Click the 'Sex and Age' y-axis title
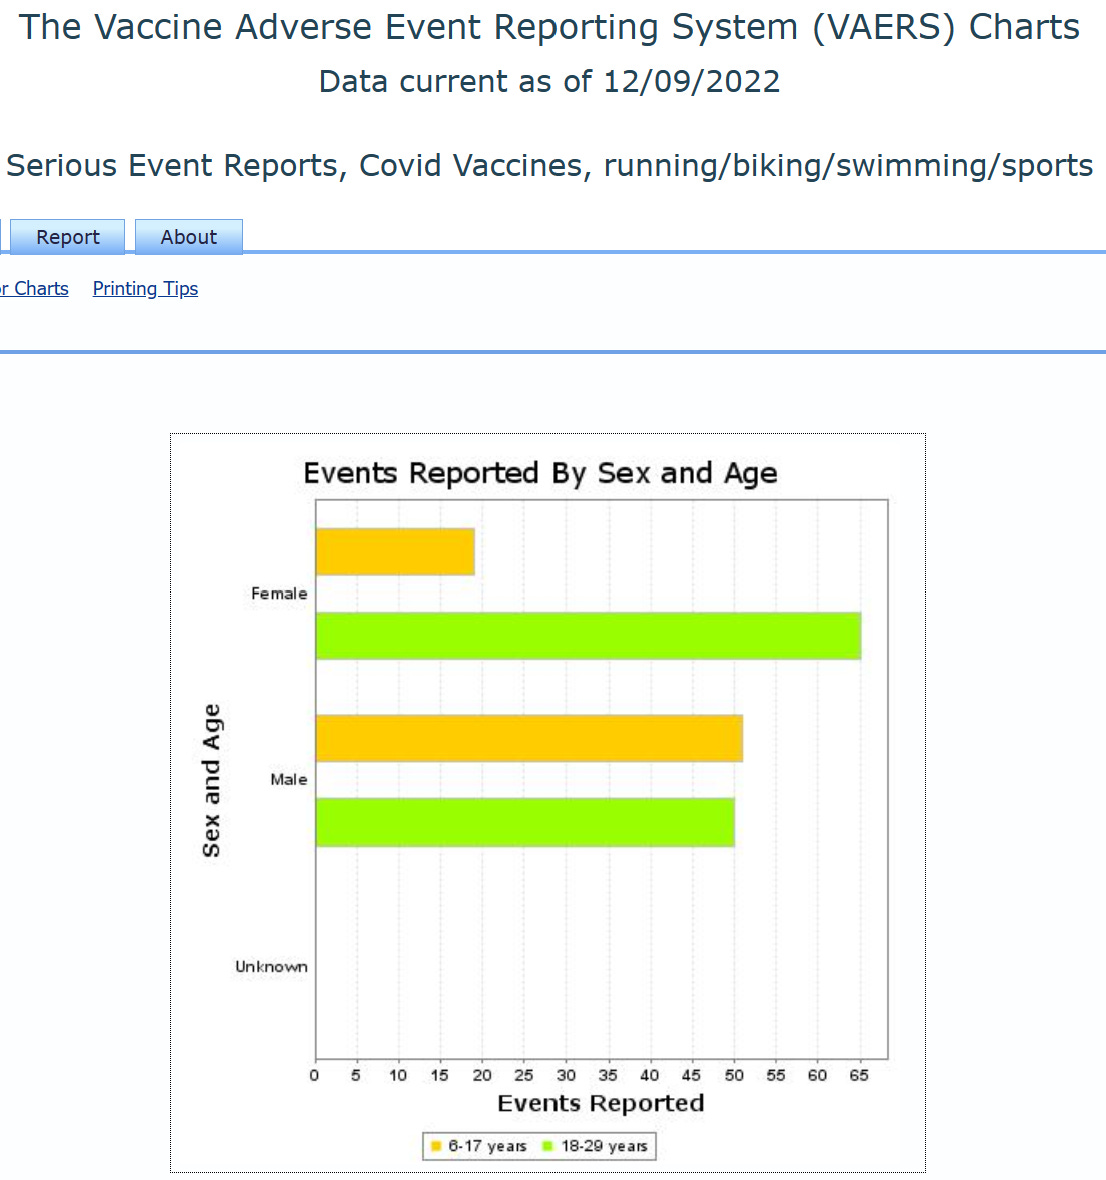The width and height of the screenshot is (1106, 1180). pos(211,780)
